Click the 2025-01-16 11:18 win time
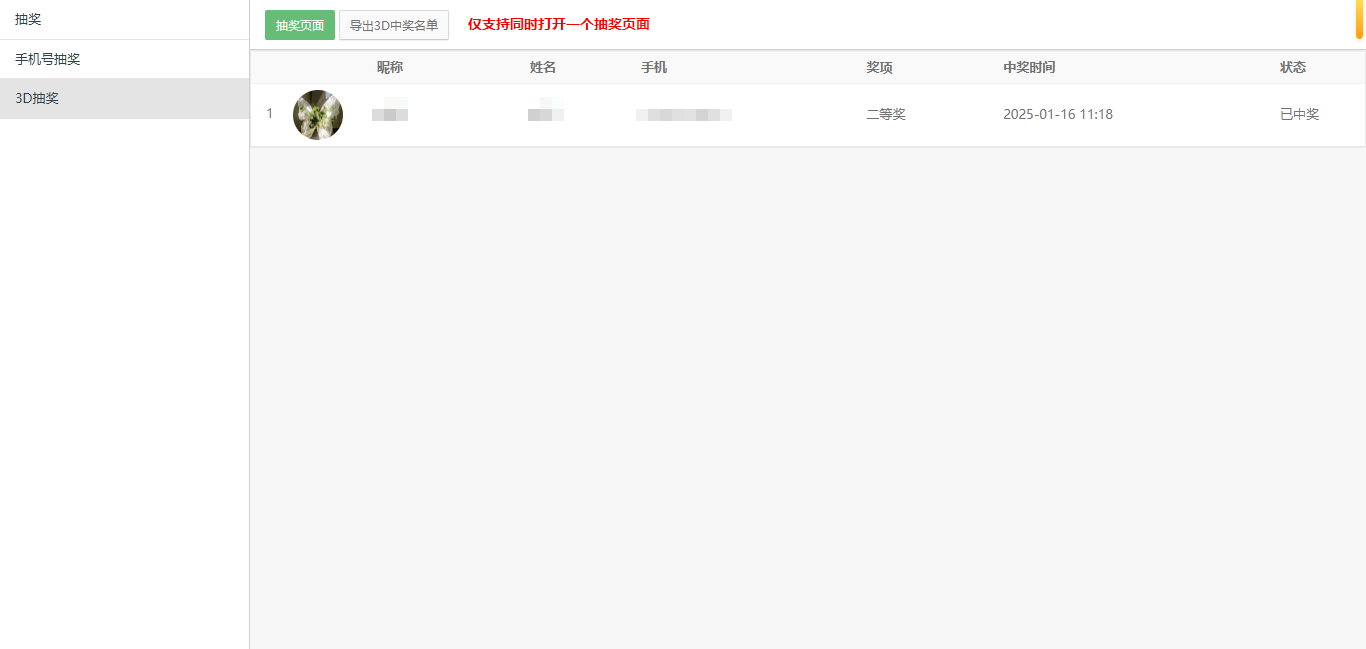 coord(1058,114)
